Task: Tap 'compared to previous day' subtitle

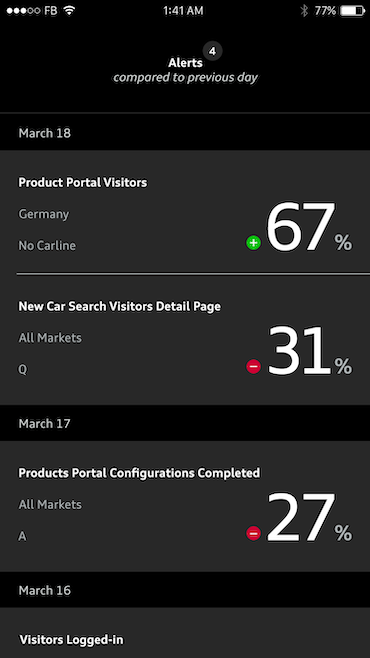Action: click(x=185, y=78)
